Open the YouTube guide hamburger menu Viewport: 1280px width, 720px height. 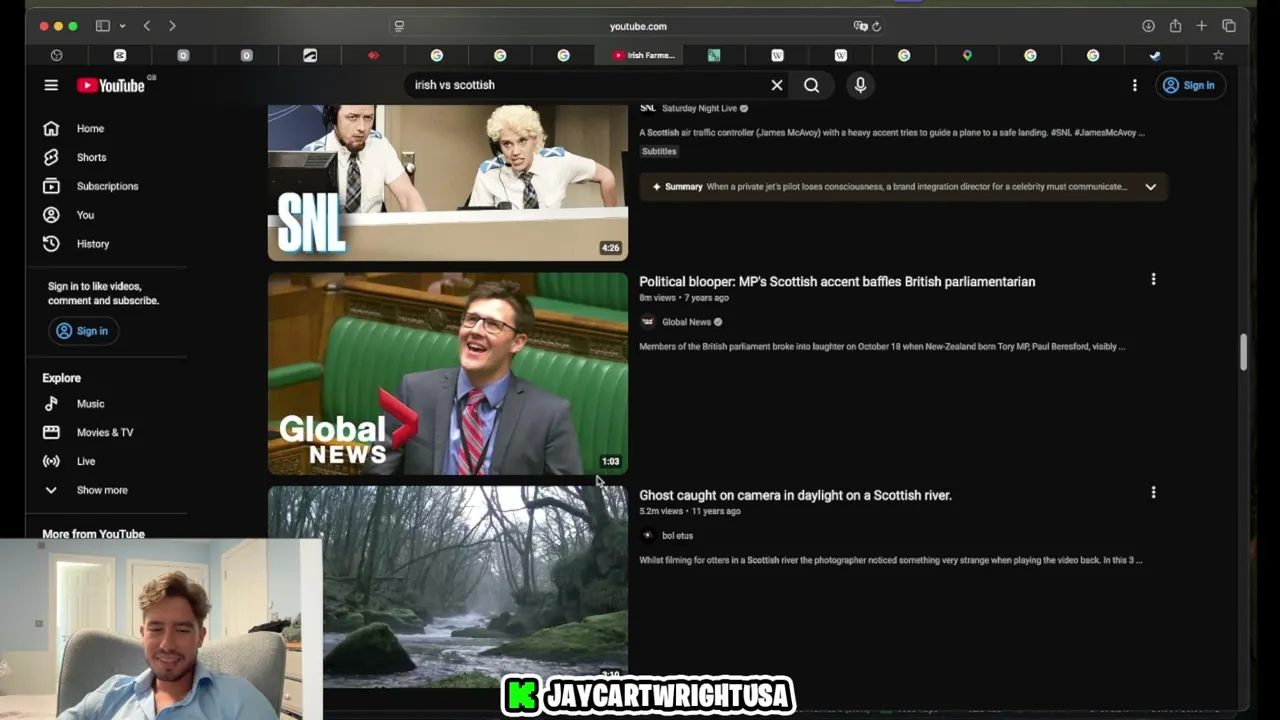[x=51, y=85]
